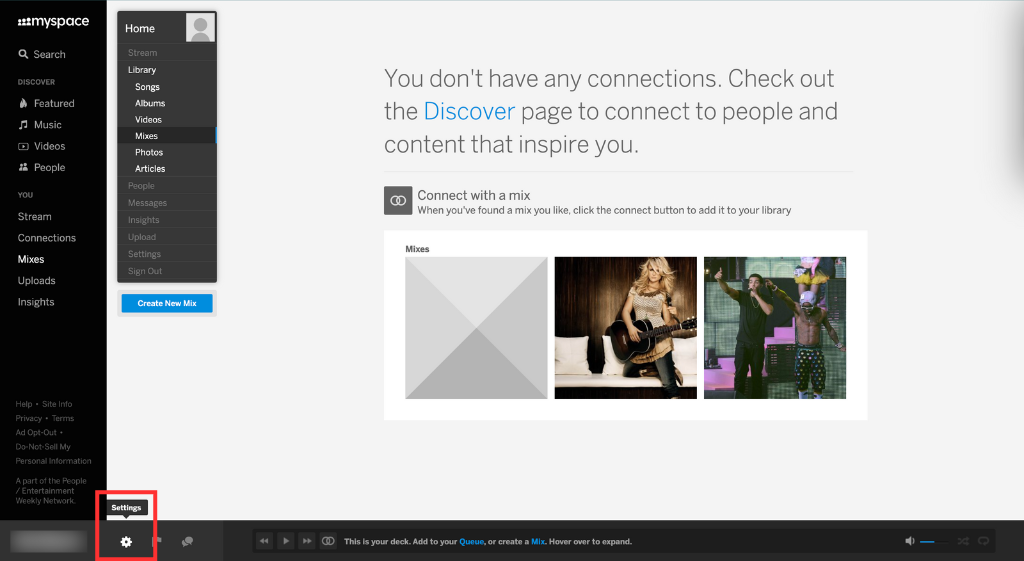Image resolution: width=1024 pixels, height=561 pixels.
Task: Click the Mix link in the deck
Action: [x=538, y=541]
